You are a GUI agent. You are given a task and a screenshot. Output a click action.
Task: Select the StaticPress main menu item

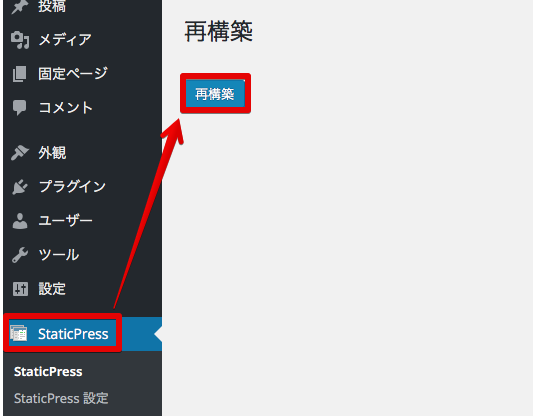pyautogui.click(x=83, y=334)
